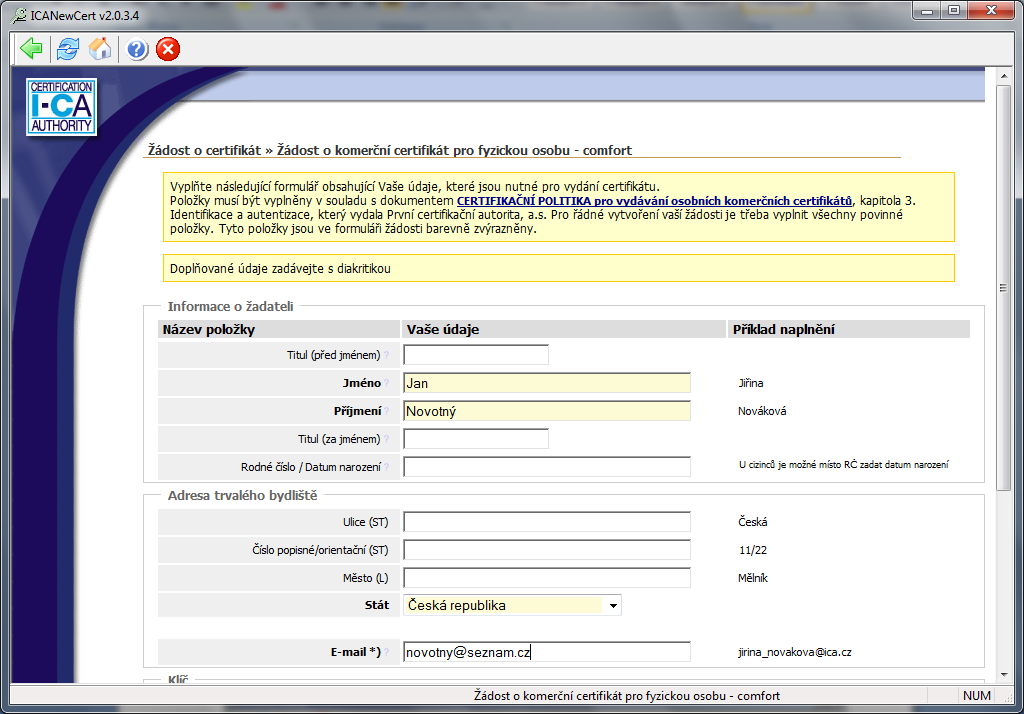The width and height of the screenshot is (1024, 714).
Task: Click the vertical scrollbar thumb
Action: point(1004,287)
